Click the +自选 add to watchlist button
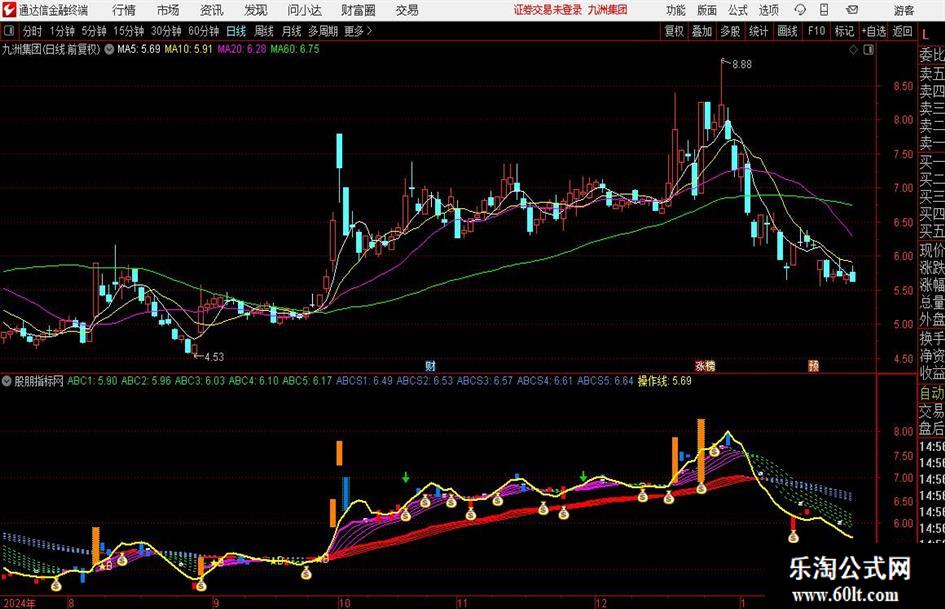 tap(873, 31)
